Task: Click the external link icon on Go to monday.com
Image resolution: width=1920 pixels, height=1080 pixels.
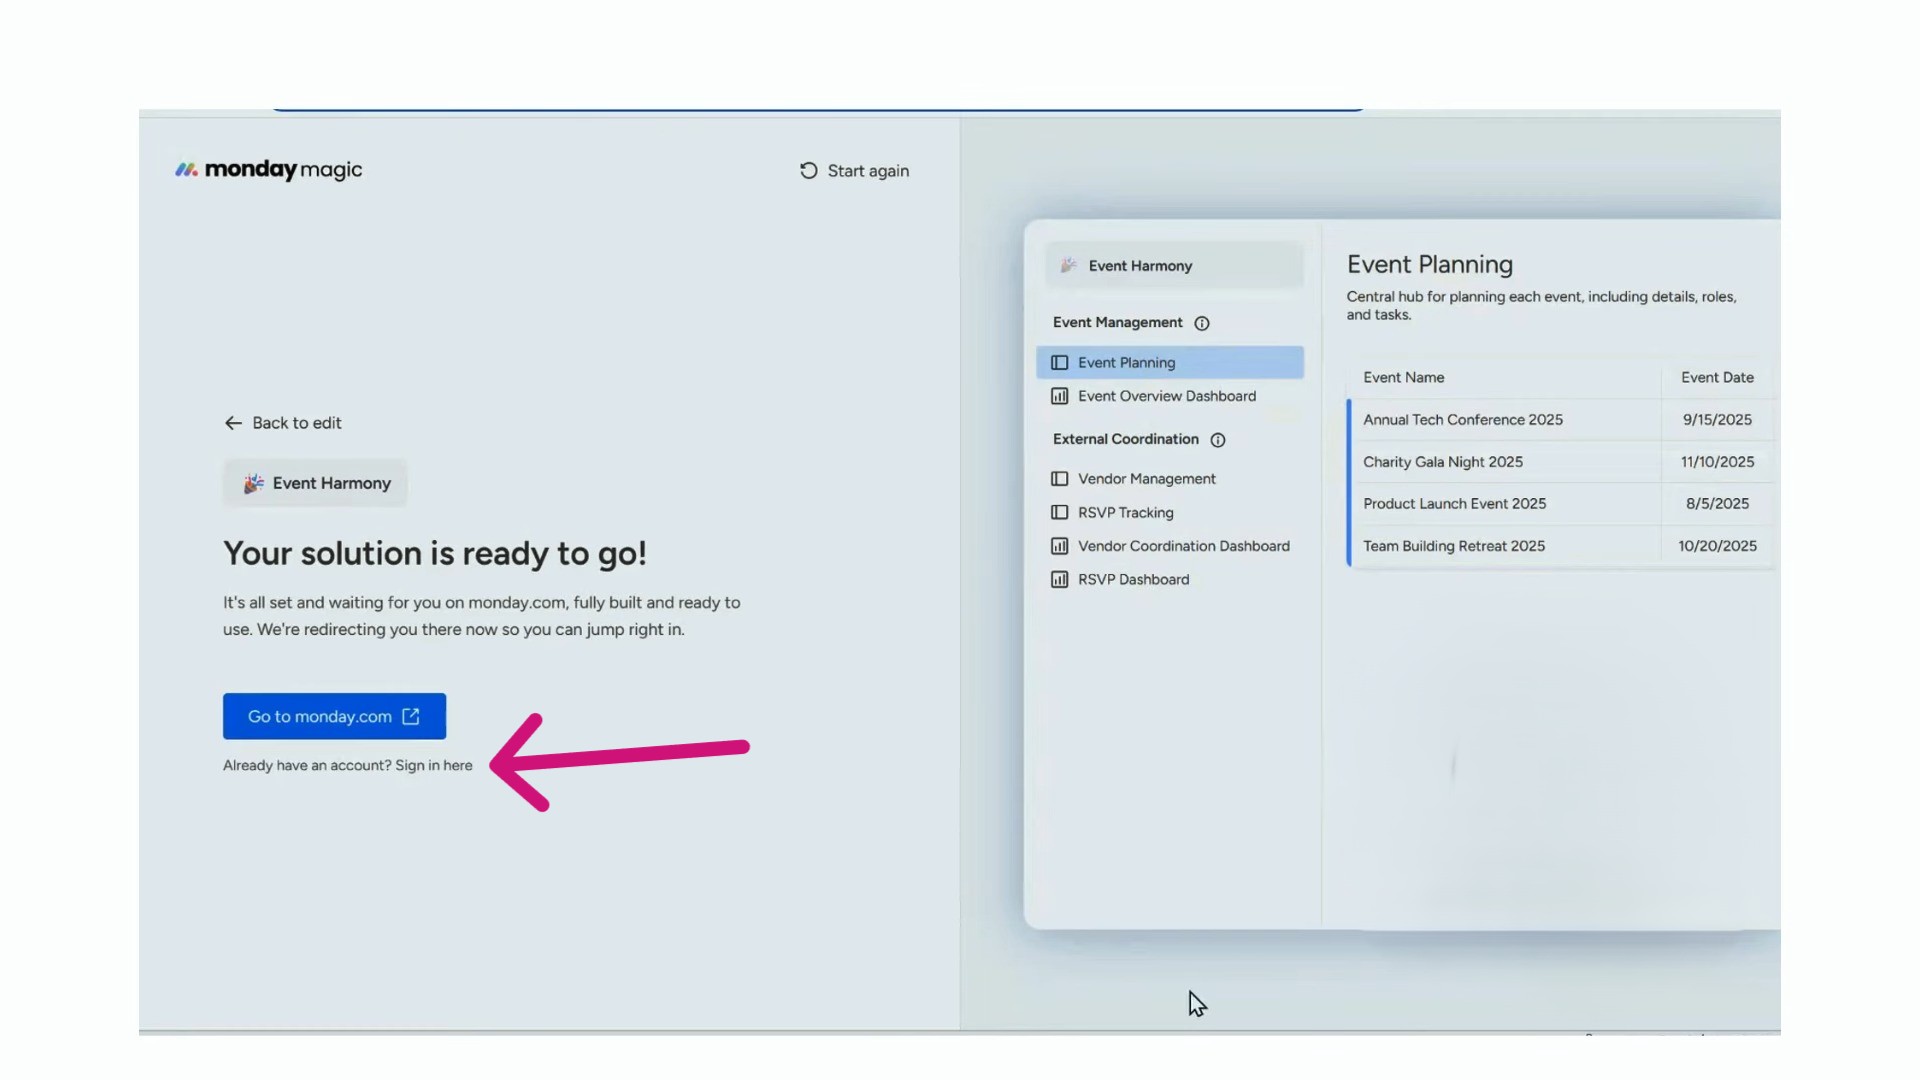Action: pos(411,716)
